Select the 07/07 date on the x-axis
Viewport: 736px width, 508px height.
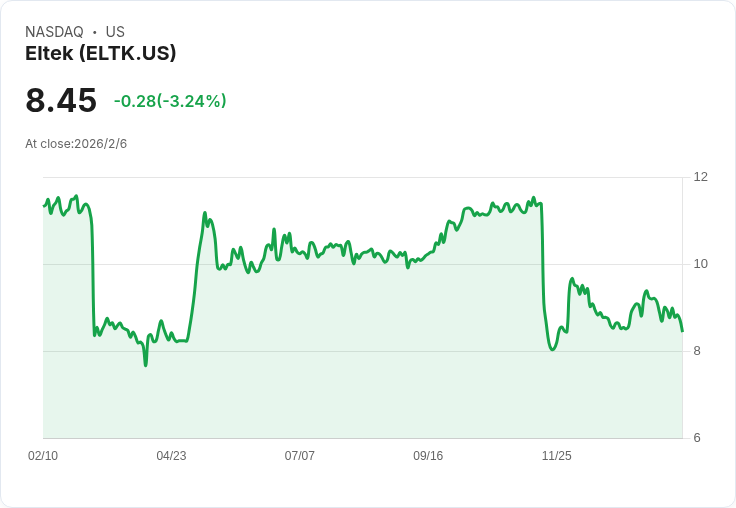(x=299, y=456)
